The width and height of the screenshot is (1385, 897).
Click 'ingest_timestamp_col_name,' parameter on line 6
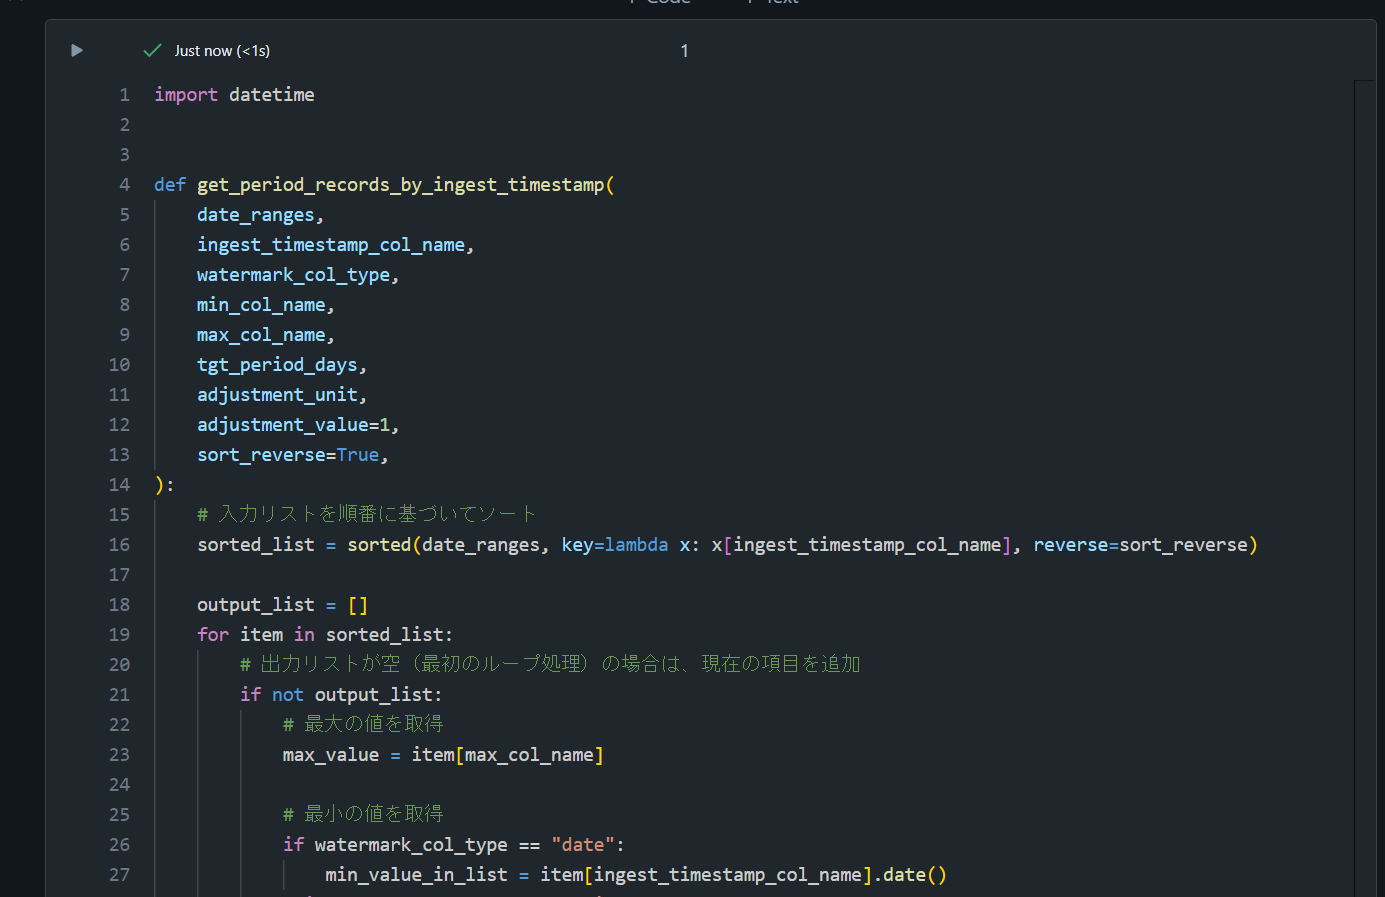(335, 245)
